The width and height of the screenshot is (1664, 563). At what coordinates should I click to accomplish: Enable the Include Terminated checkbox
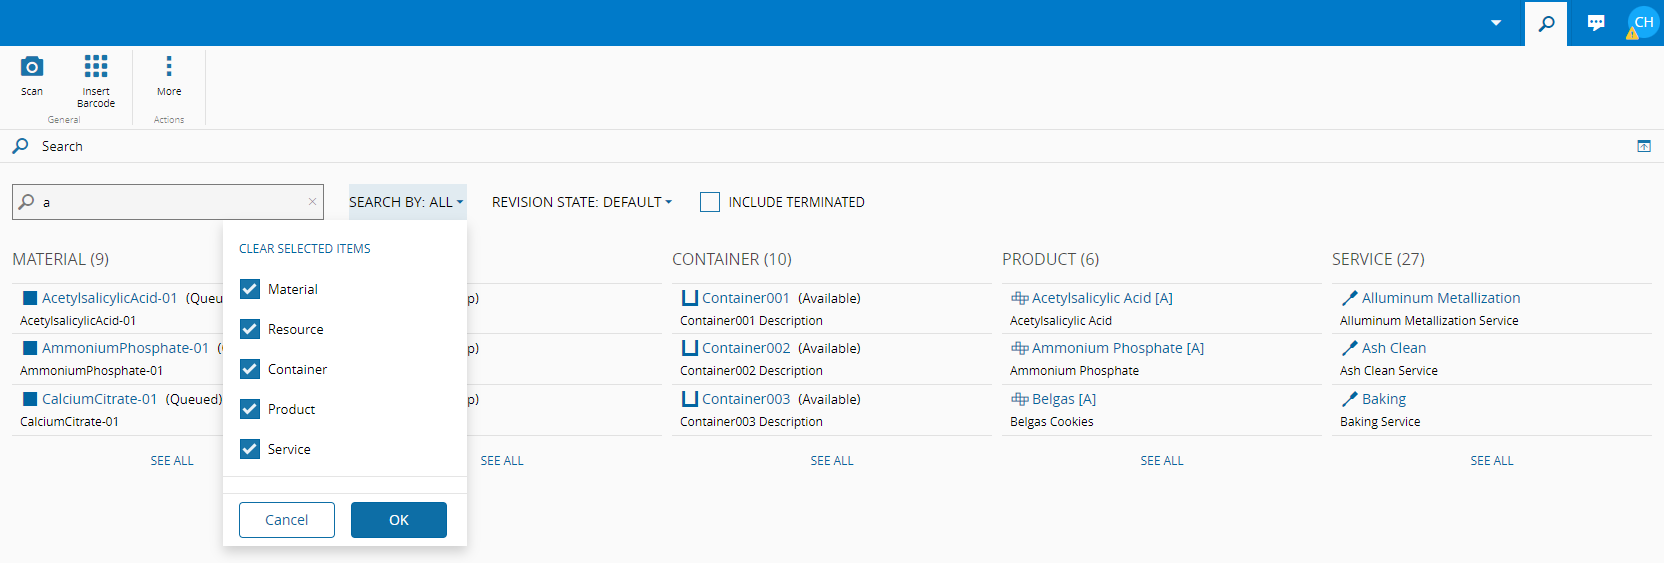710,202
